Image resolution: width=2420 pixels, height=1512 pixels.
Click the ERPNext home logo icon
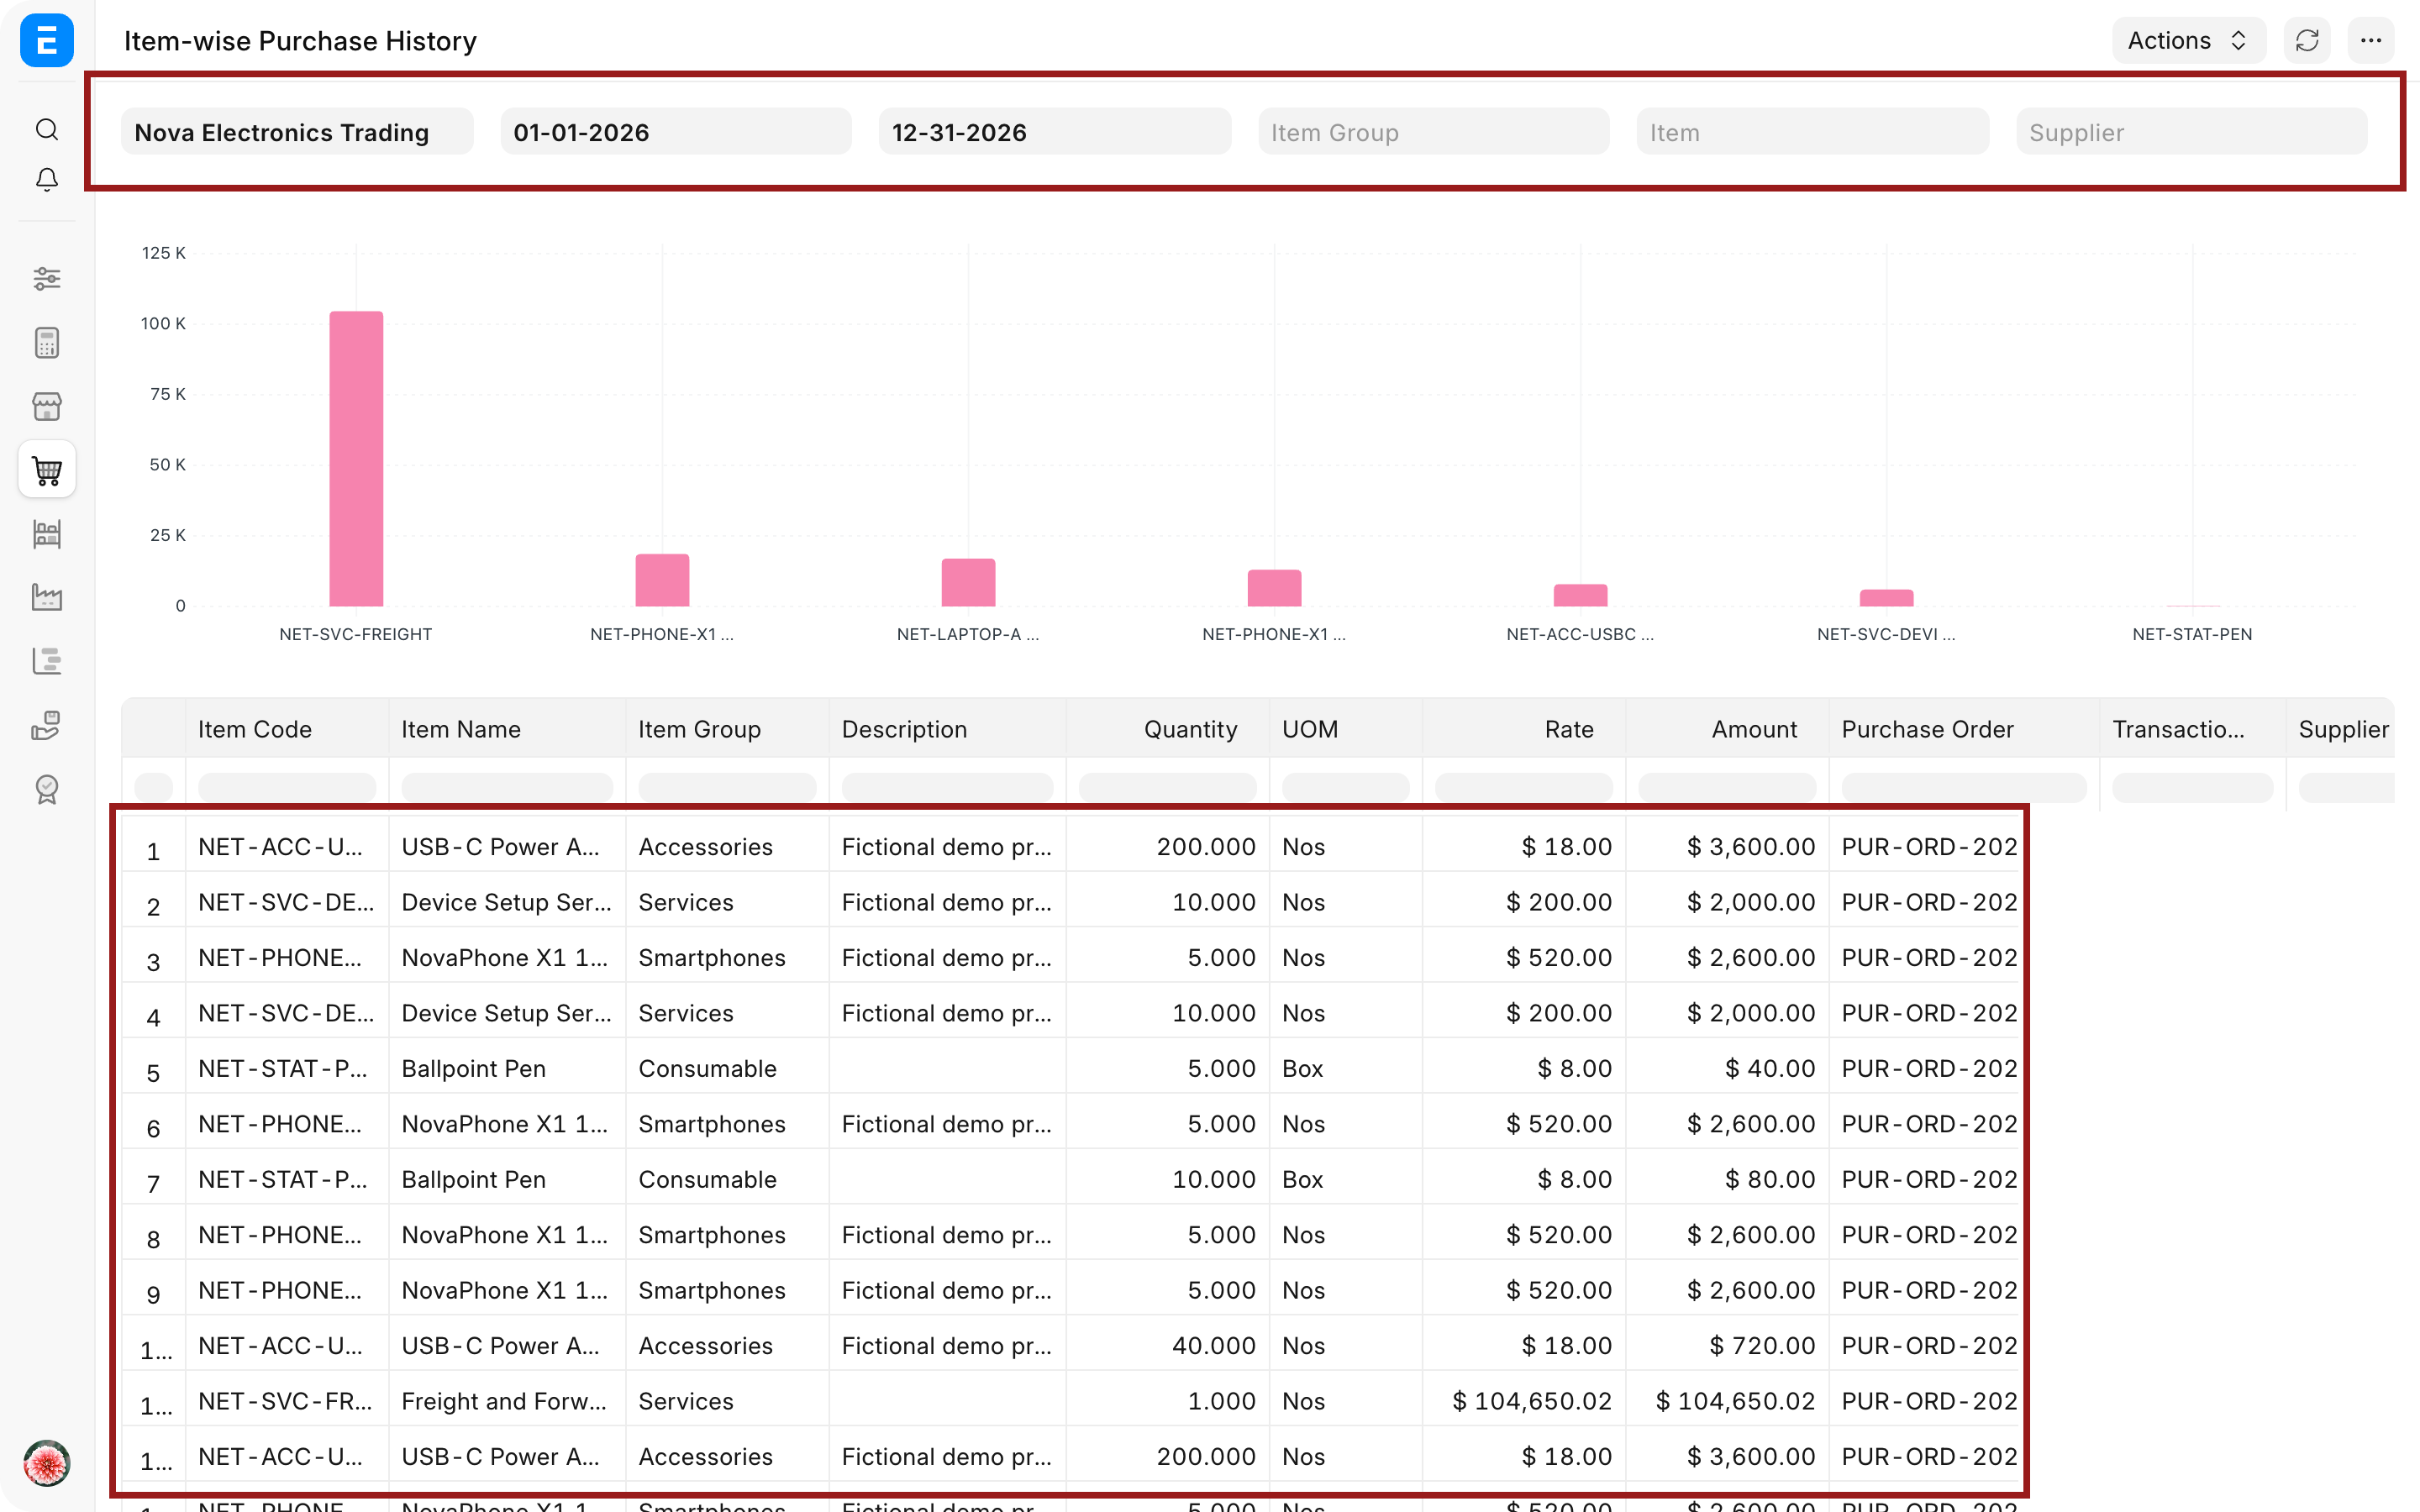(46, 40)
